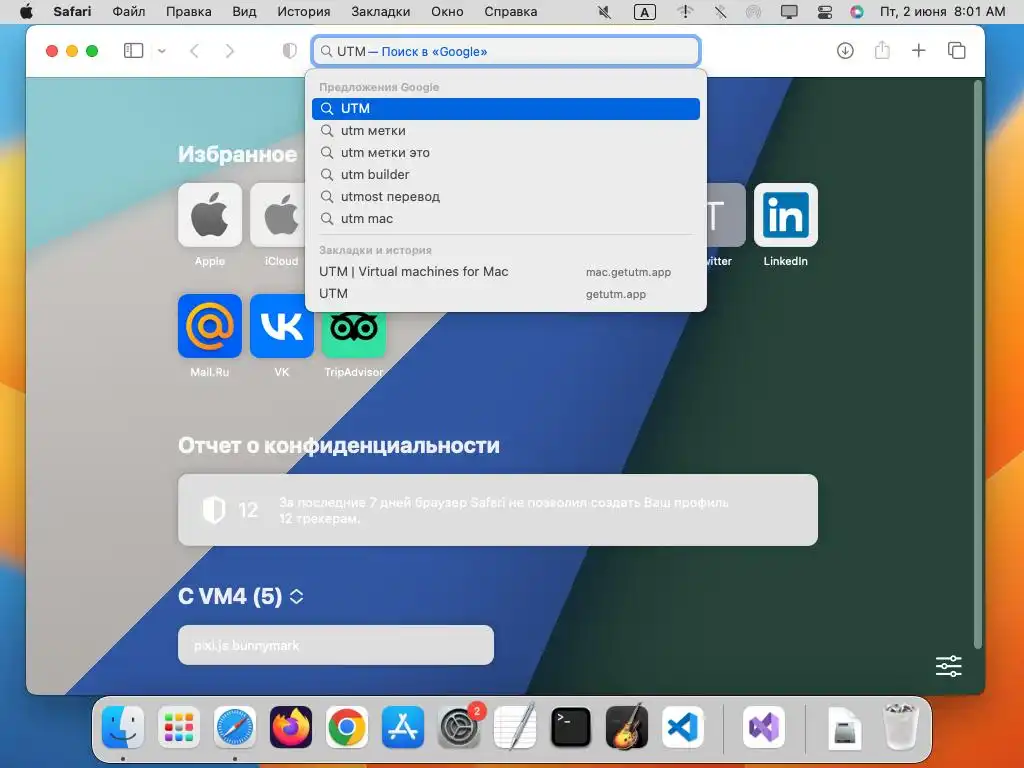Open TextEdit from the Dock
This screenshot has width=1024, height=768.
(515, 727)
